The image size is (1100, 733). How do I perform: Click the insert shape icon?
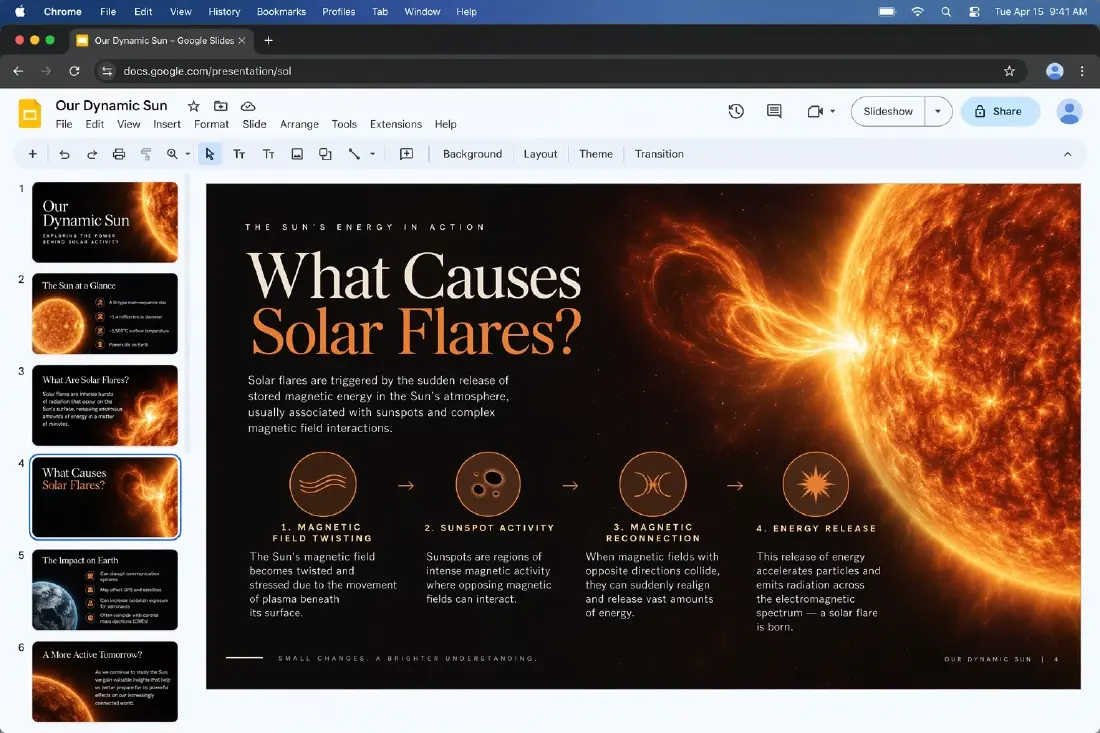coord(325,154)
